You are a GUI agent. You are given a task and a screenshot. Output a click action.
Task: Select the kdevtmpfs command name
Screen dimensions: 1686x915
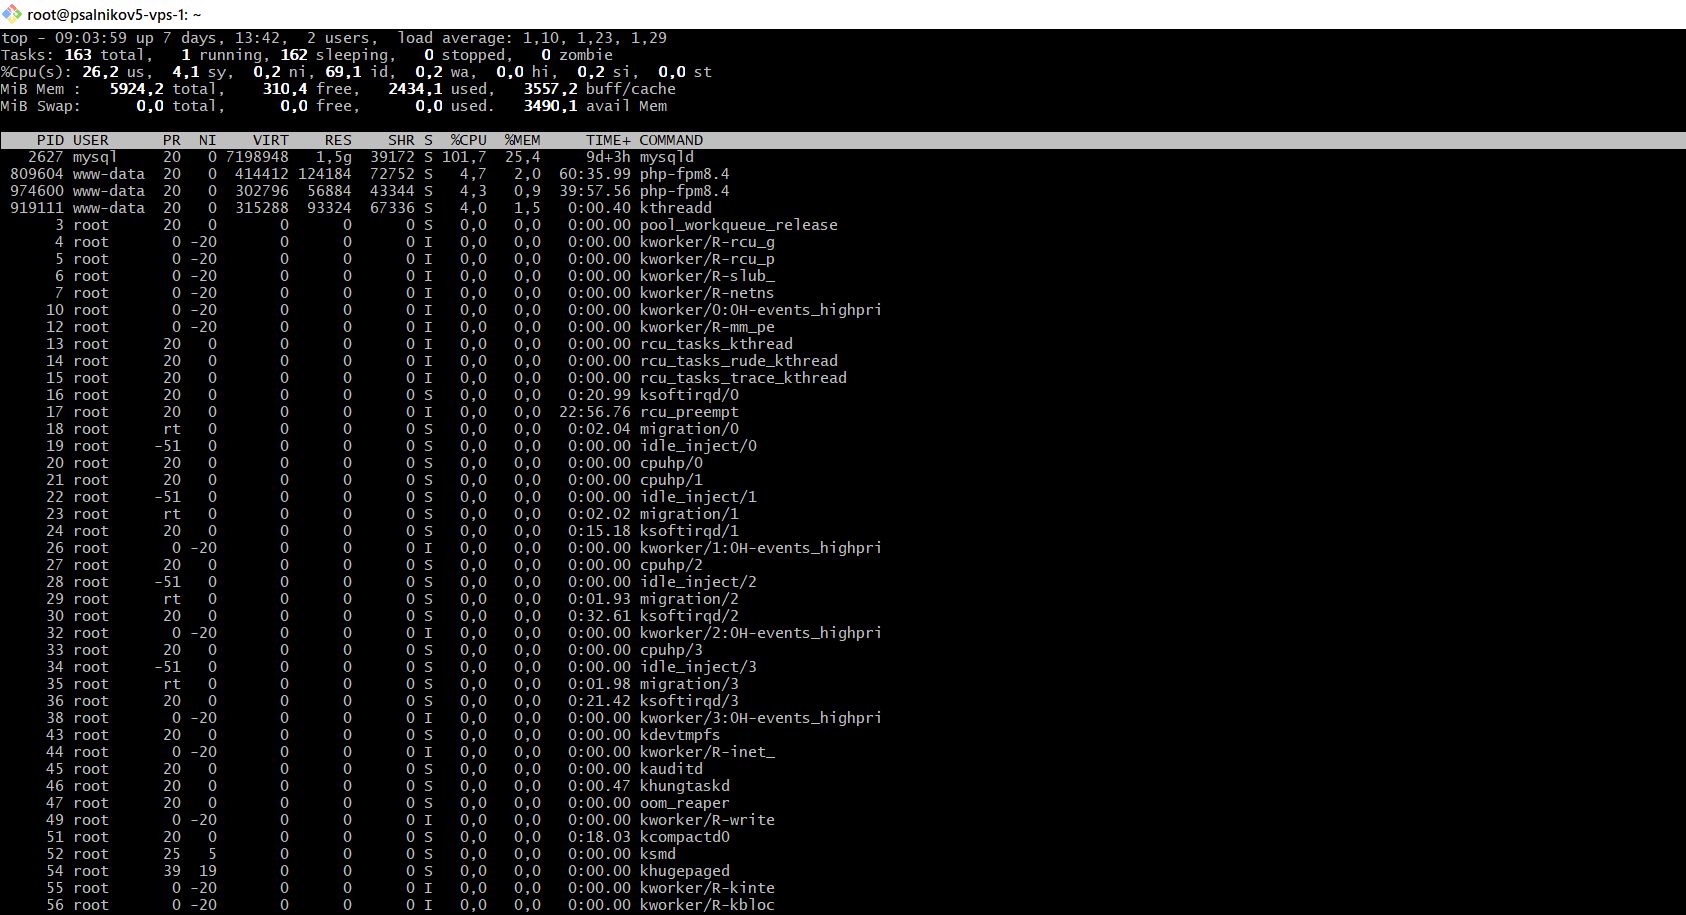[x=680, y=735]
